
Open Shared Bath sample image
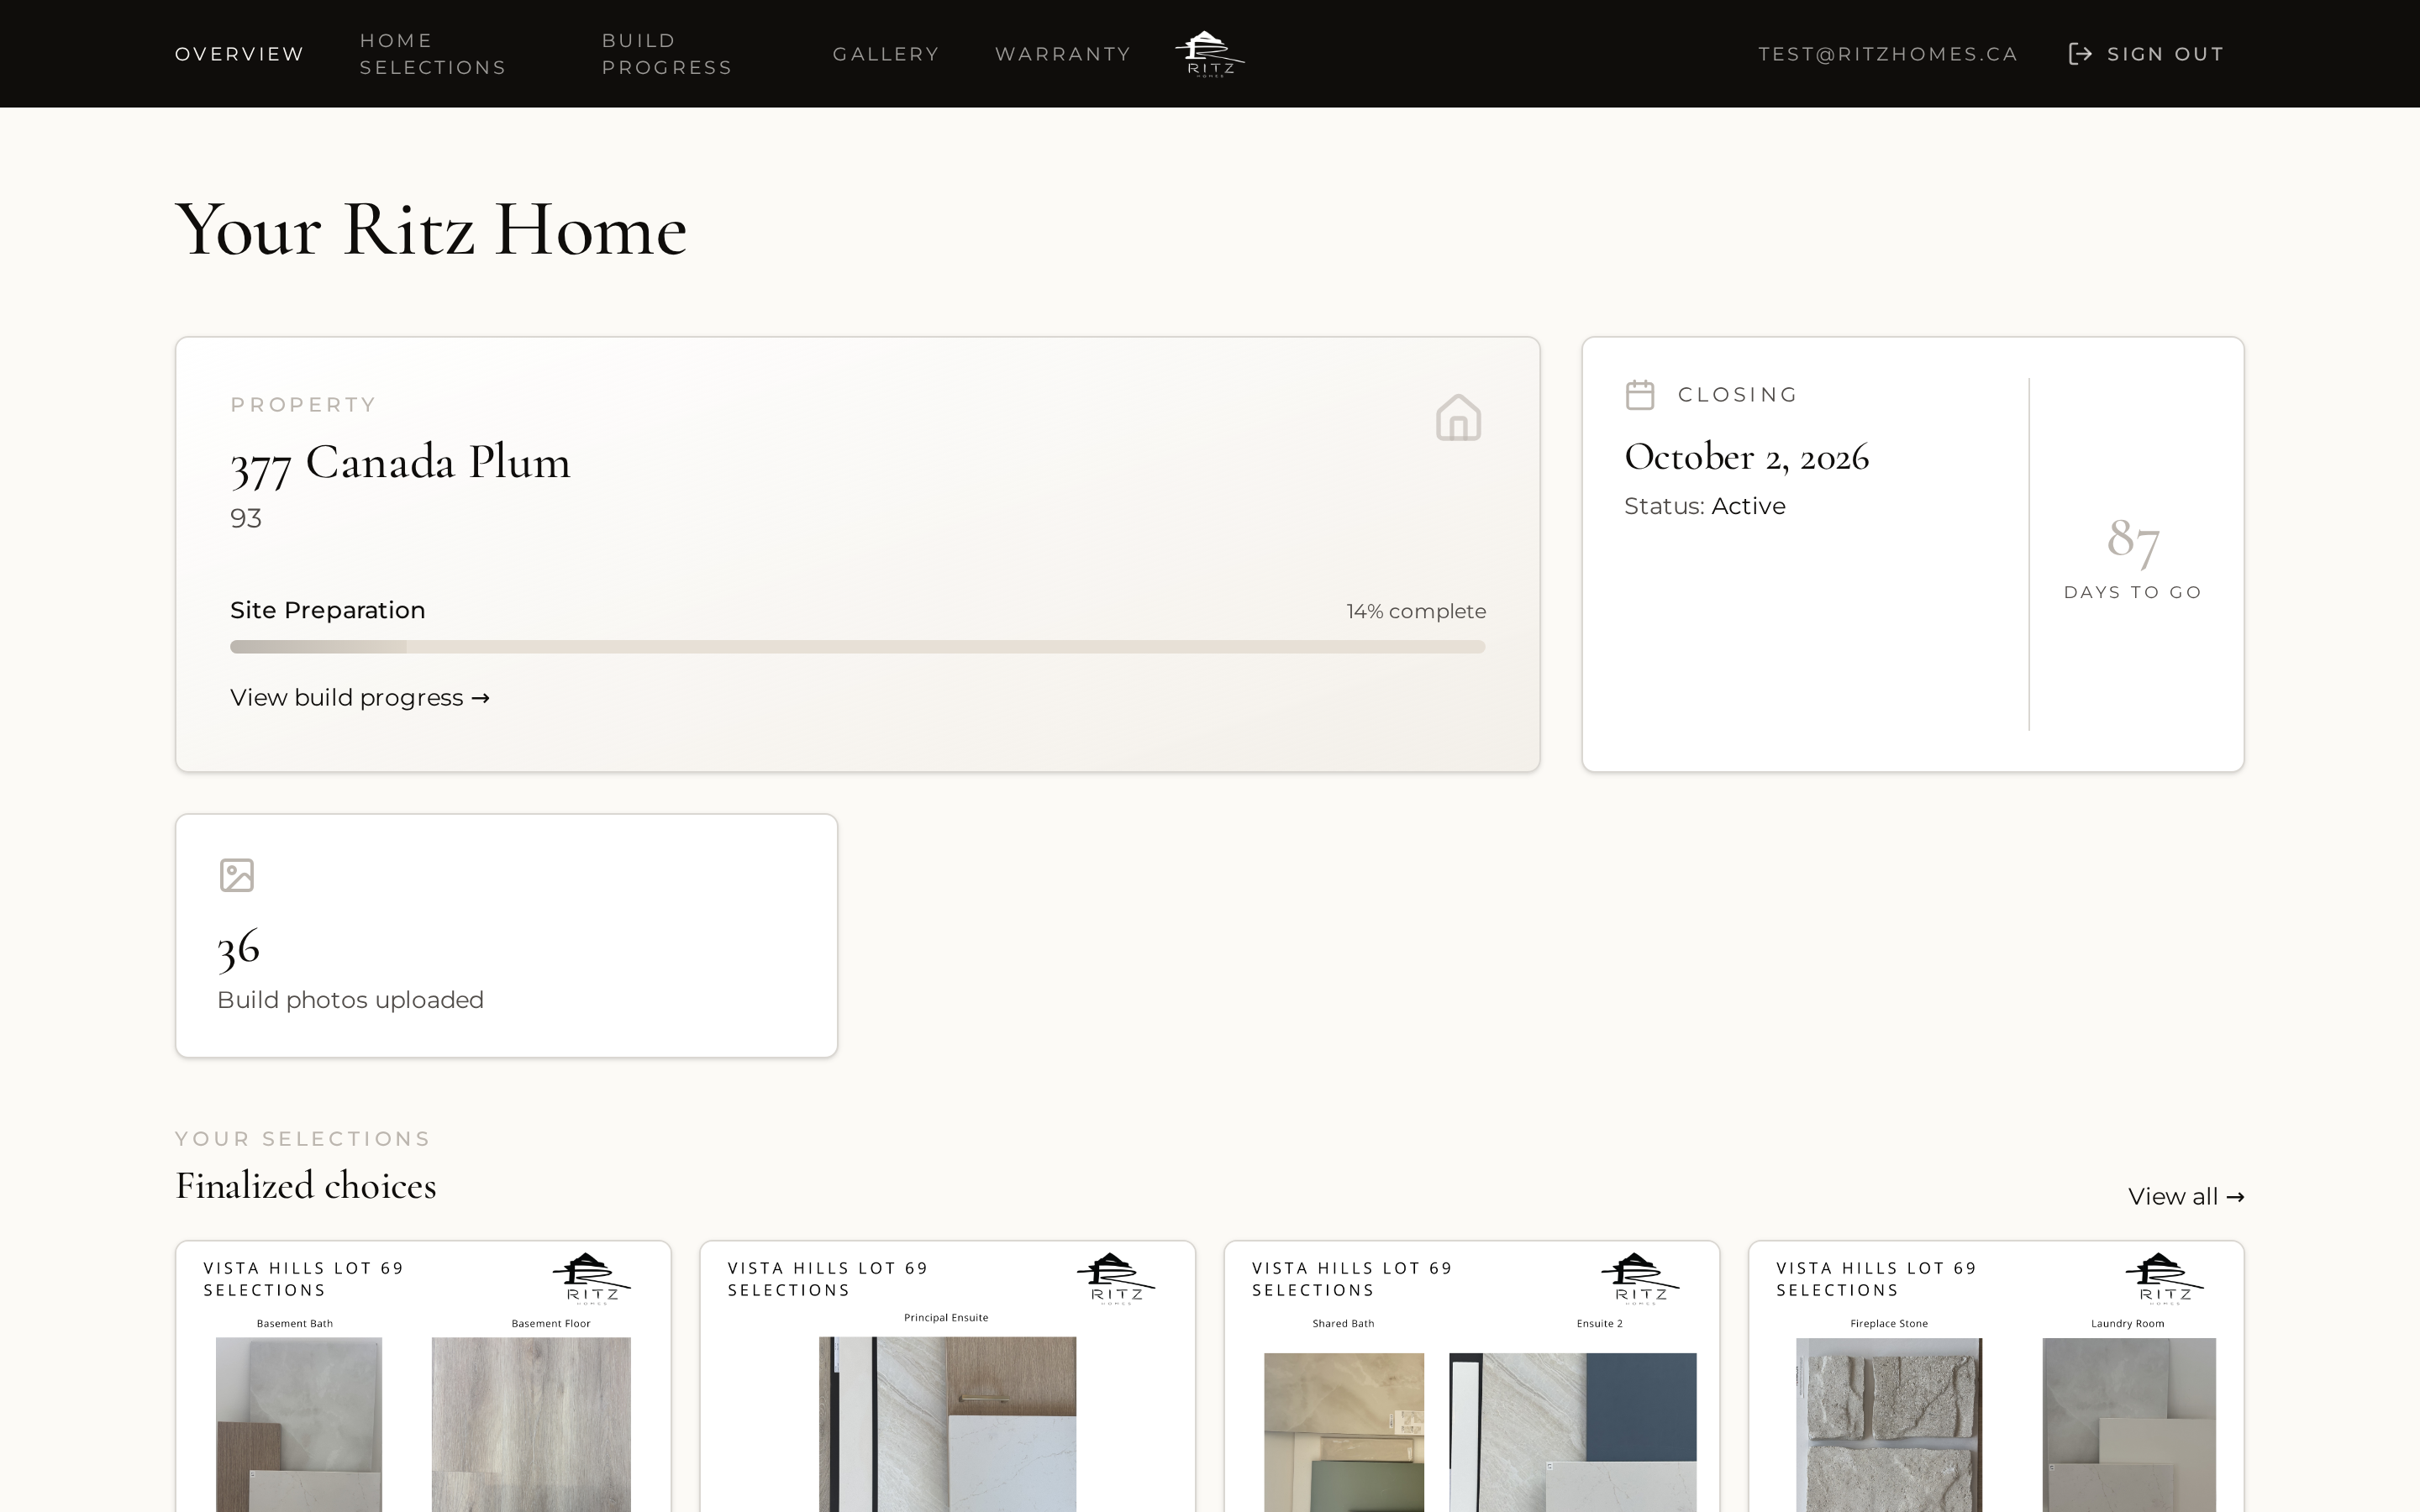pos(1343,1432)
